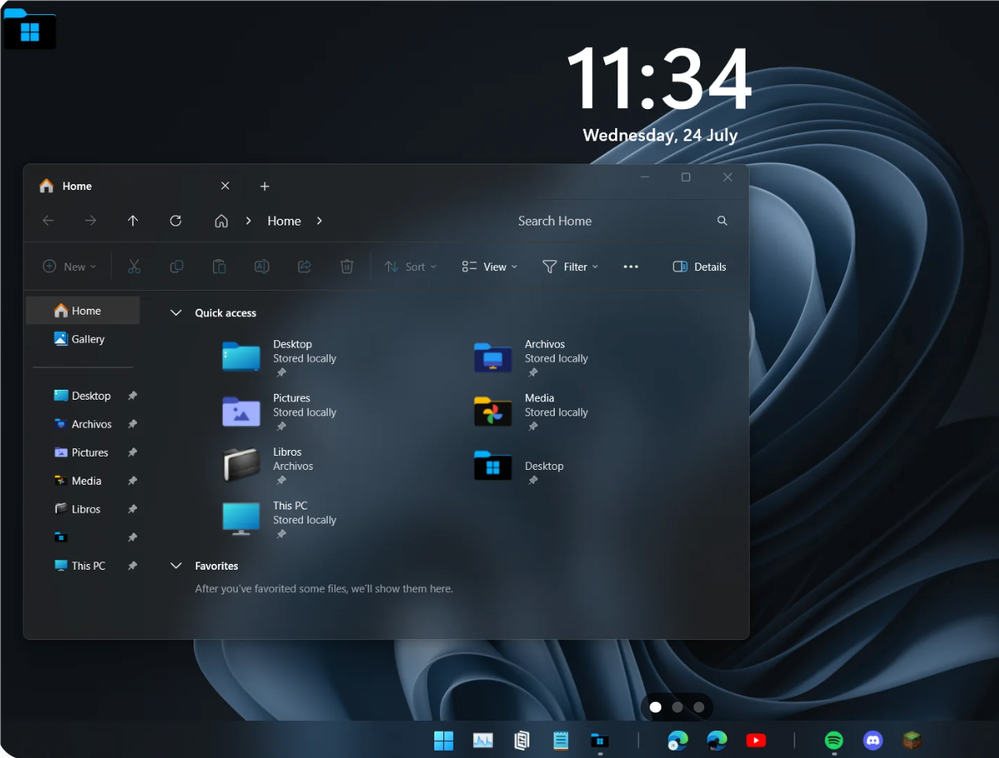Open the View dropdown menu

pyautogui.click(x=489, y=266)
